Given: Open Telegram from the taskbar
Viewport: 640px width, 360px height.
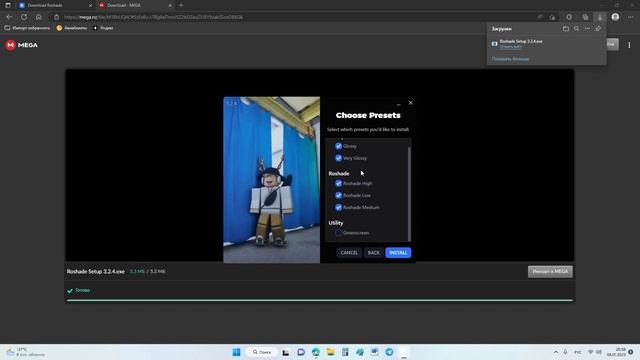Looking at the screenshot, I should [x=389, y=352].
